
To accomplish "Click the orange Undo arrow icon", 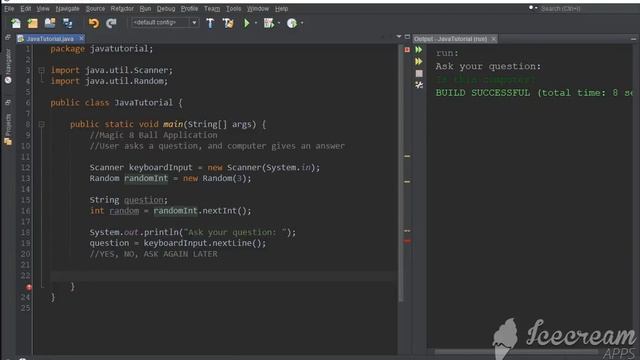I will coord(94,23).
